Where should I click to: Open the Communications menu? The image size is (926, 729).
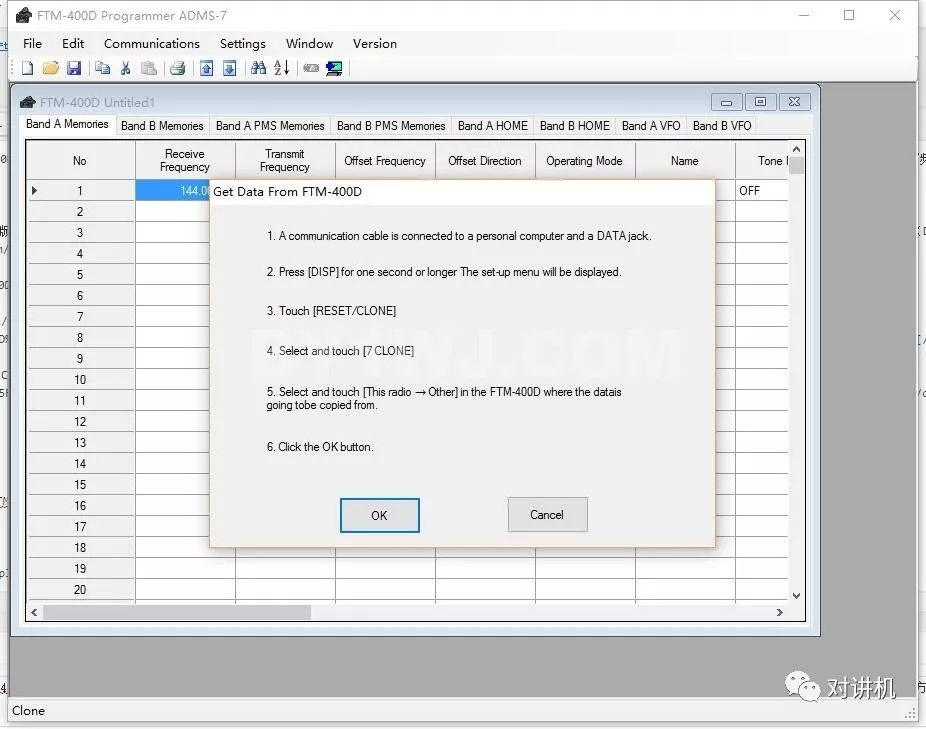[x=152, y=43]
